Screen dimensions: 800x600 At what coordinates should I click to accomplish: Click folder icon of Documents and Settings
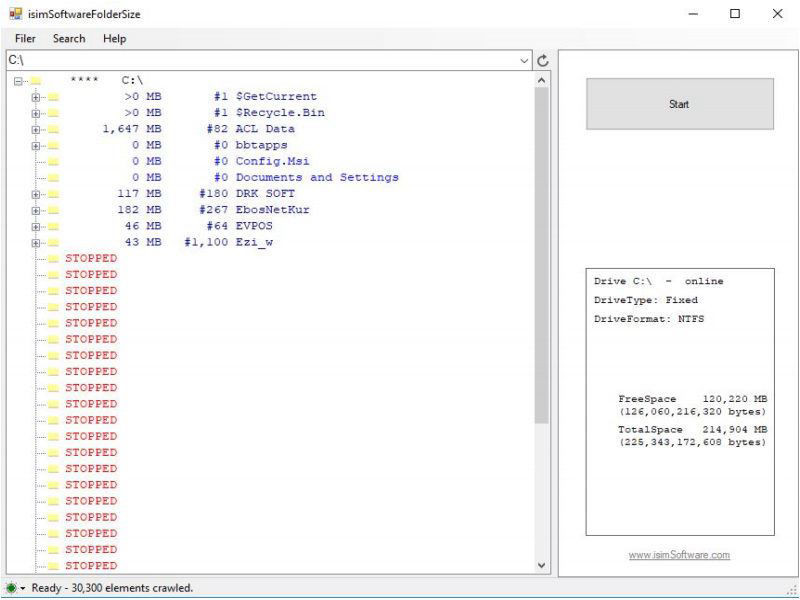pyautogui.click(x=54, y=178)
